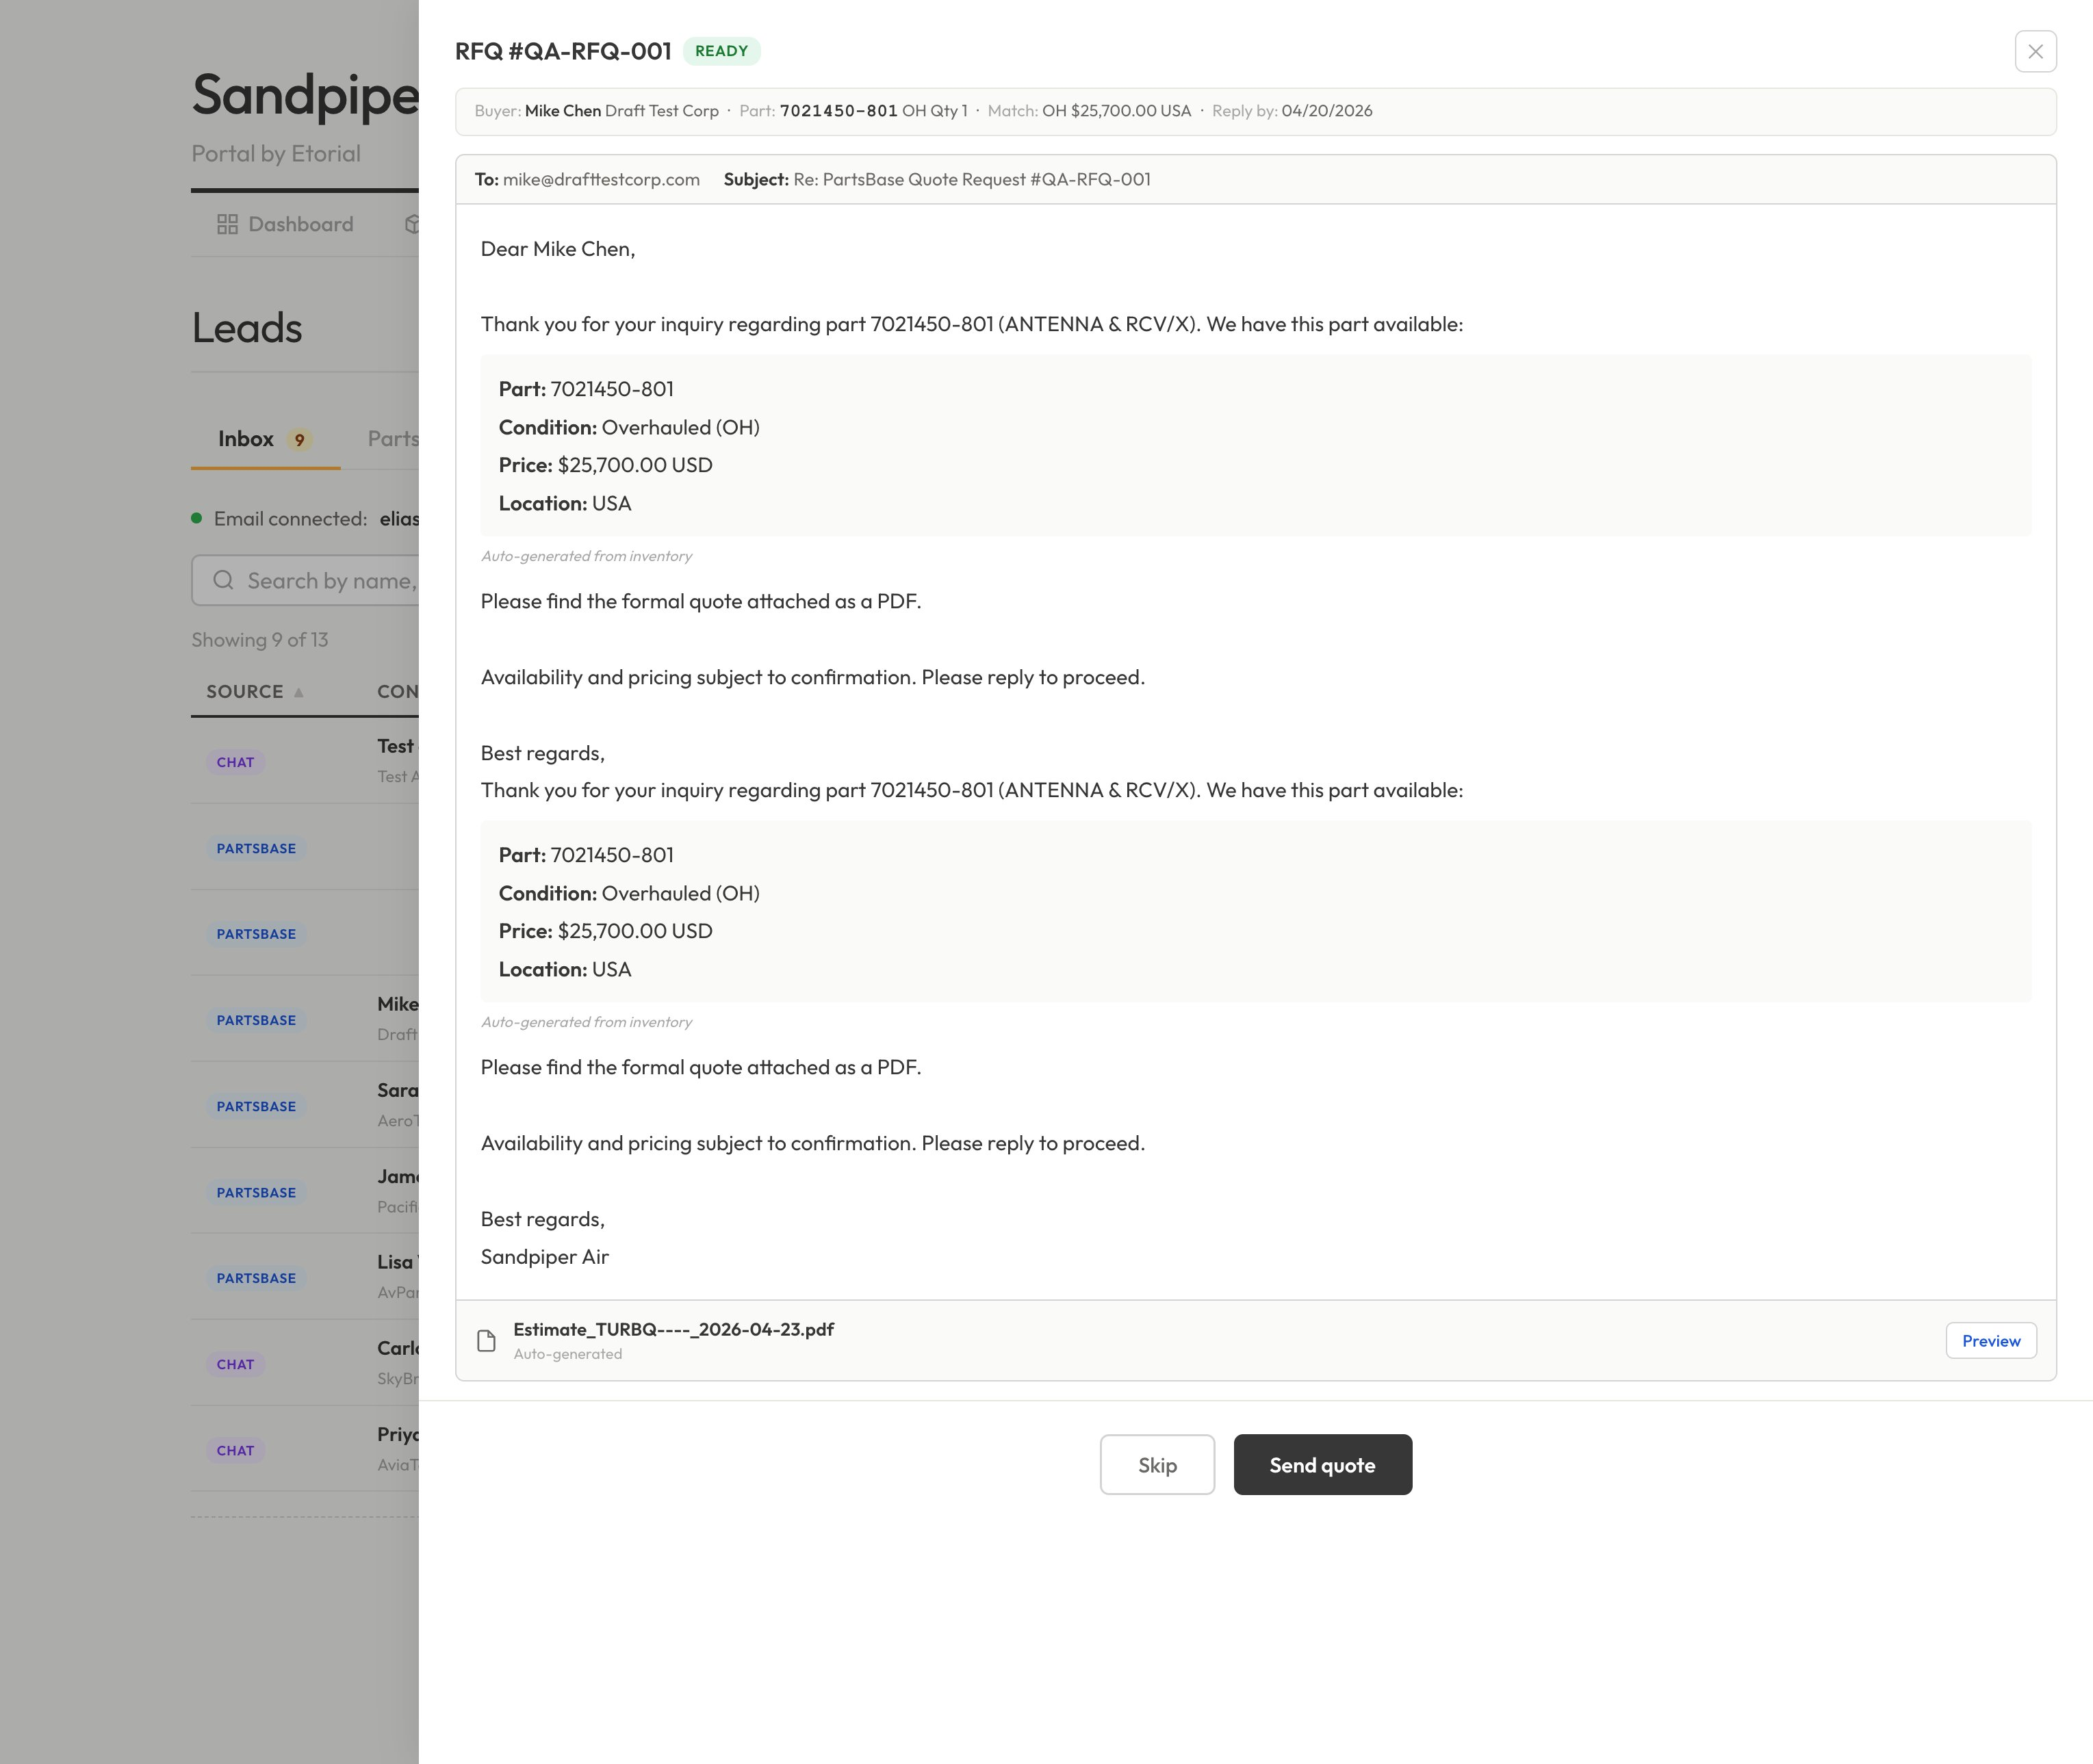Send the quote to the buyer
Viewport: 2093px width, 1764px height.
coord(1322,1465)
